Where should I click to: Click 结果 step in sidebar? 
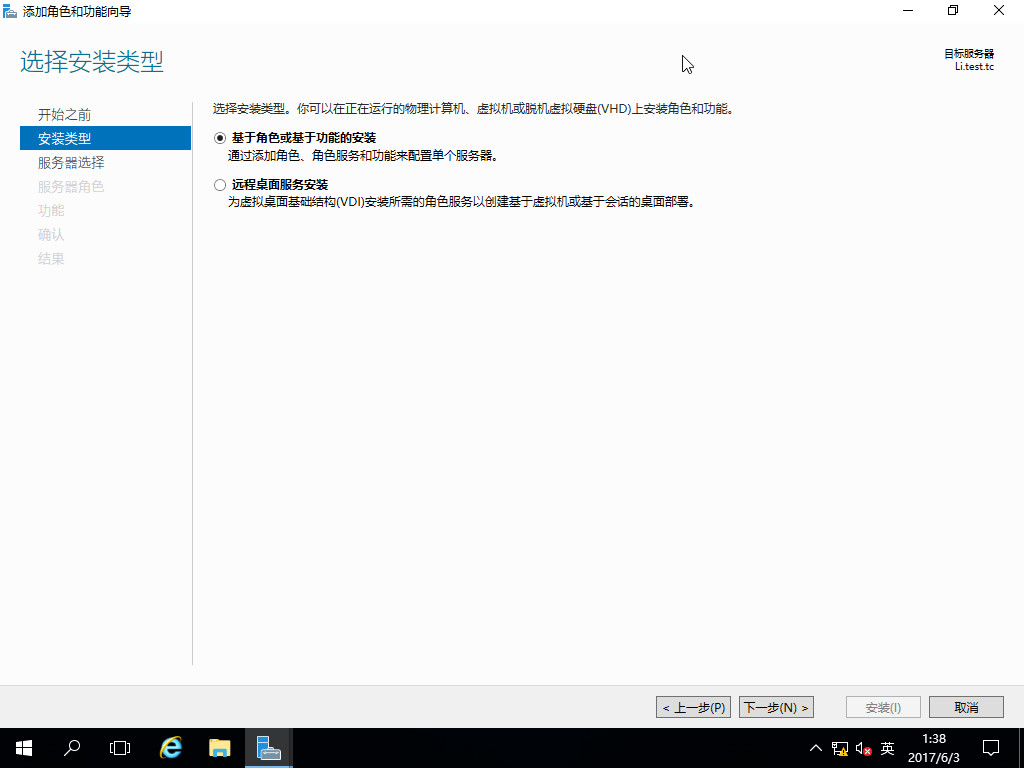pos(51,259)
